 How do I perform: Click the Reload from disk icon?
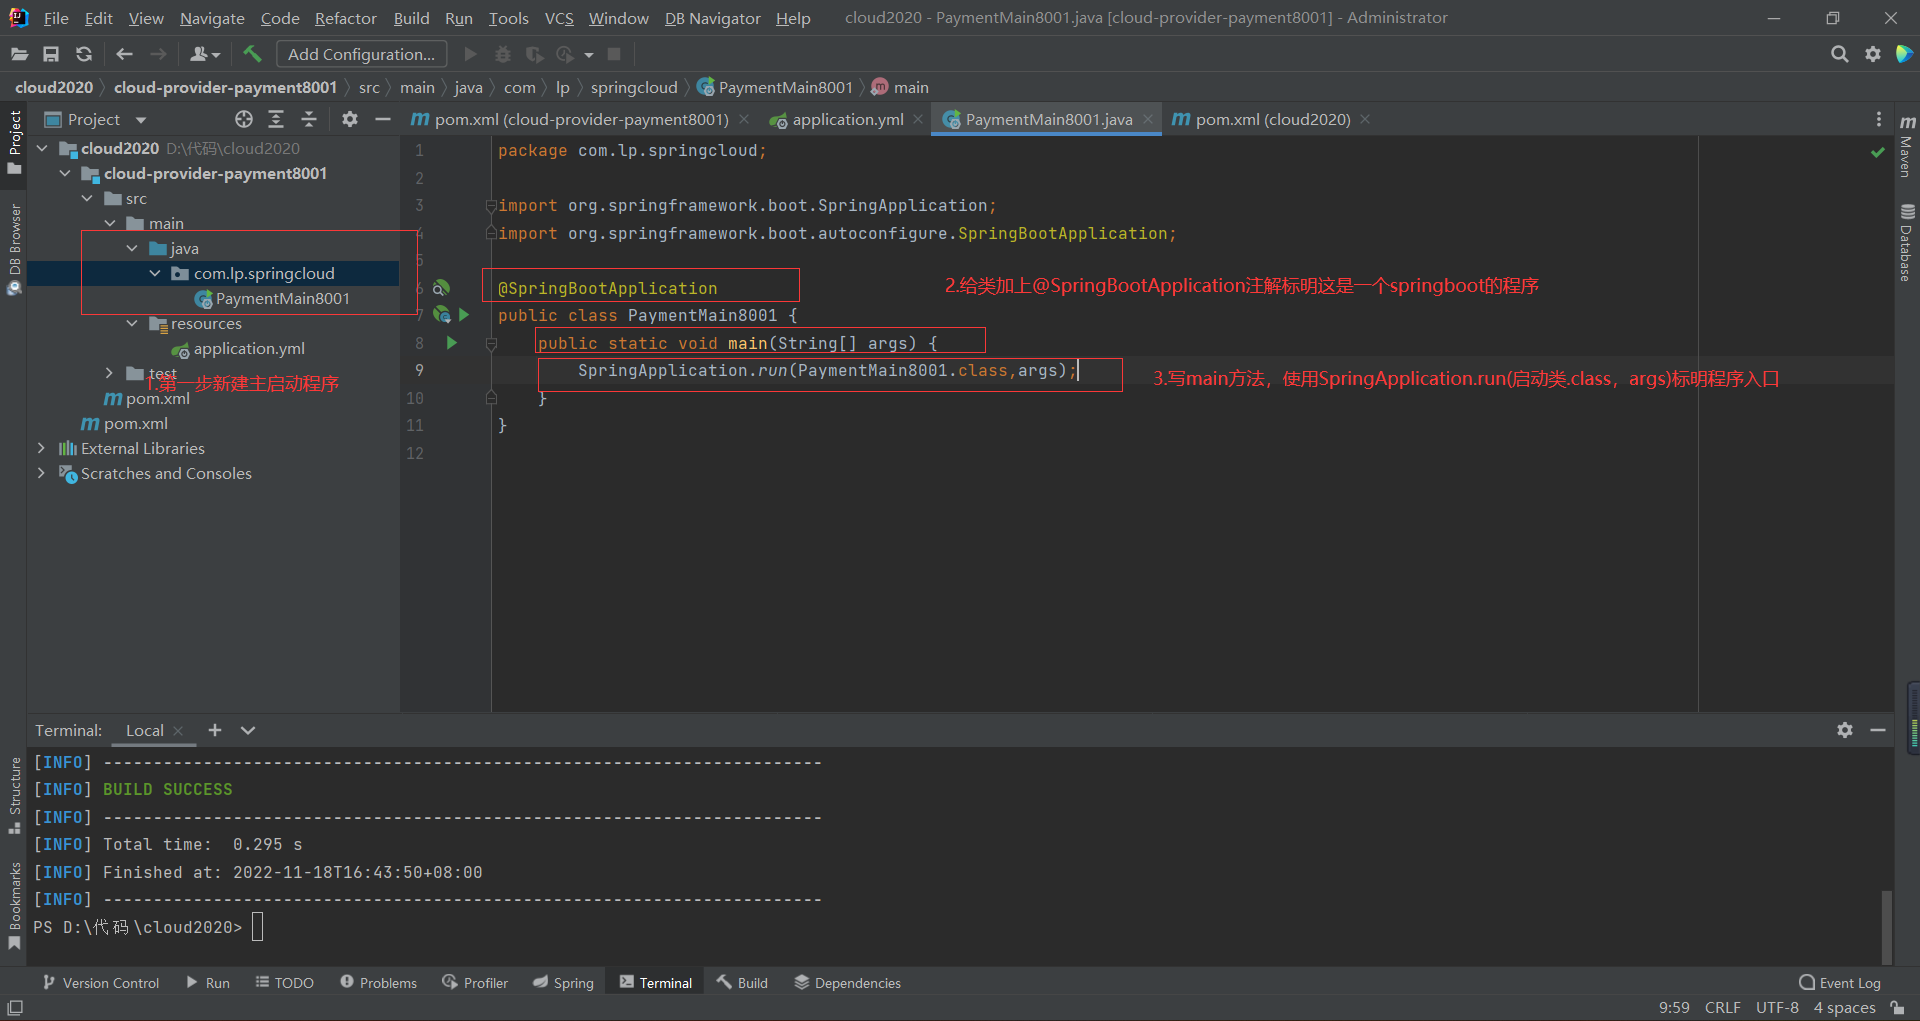tap(84, 54)
